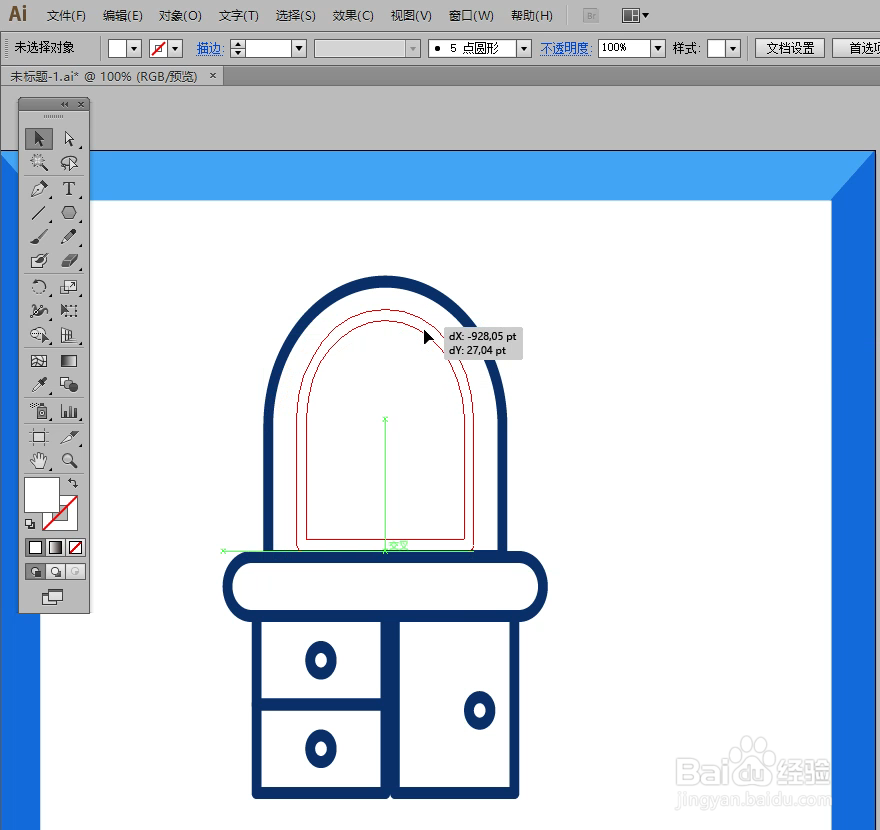Viewport: 880px width, 830px height.
Task: Select the Zoom tool
Action: [69, 461]
